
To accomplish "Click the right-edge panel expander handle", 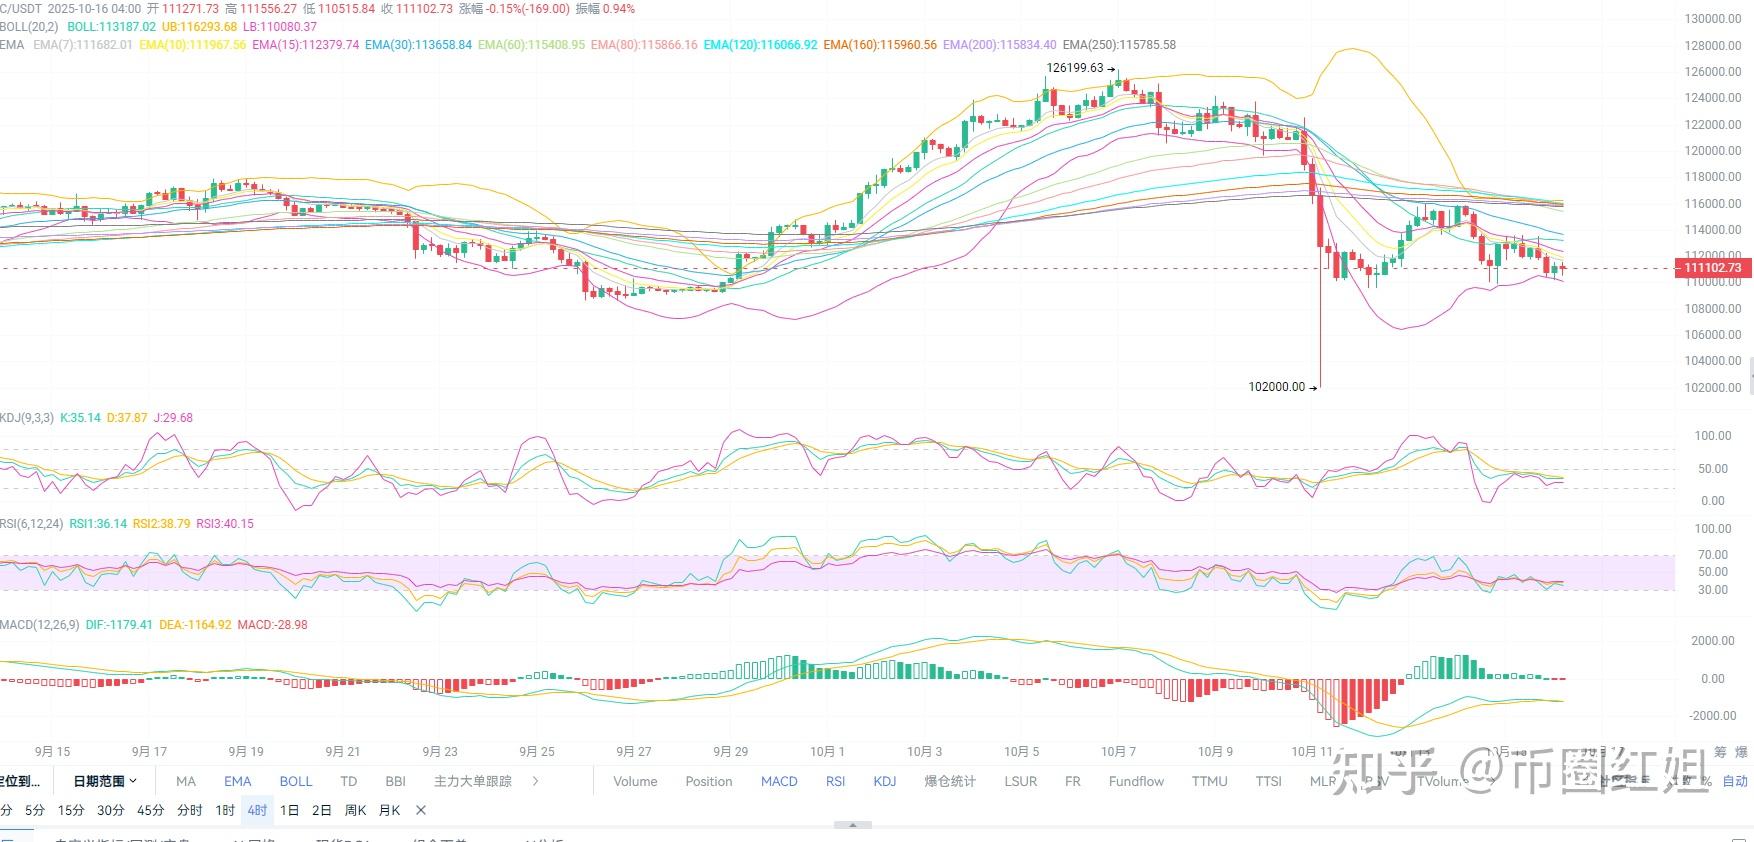I will point(1750,378).
